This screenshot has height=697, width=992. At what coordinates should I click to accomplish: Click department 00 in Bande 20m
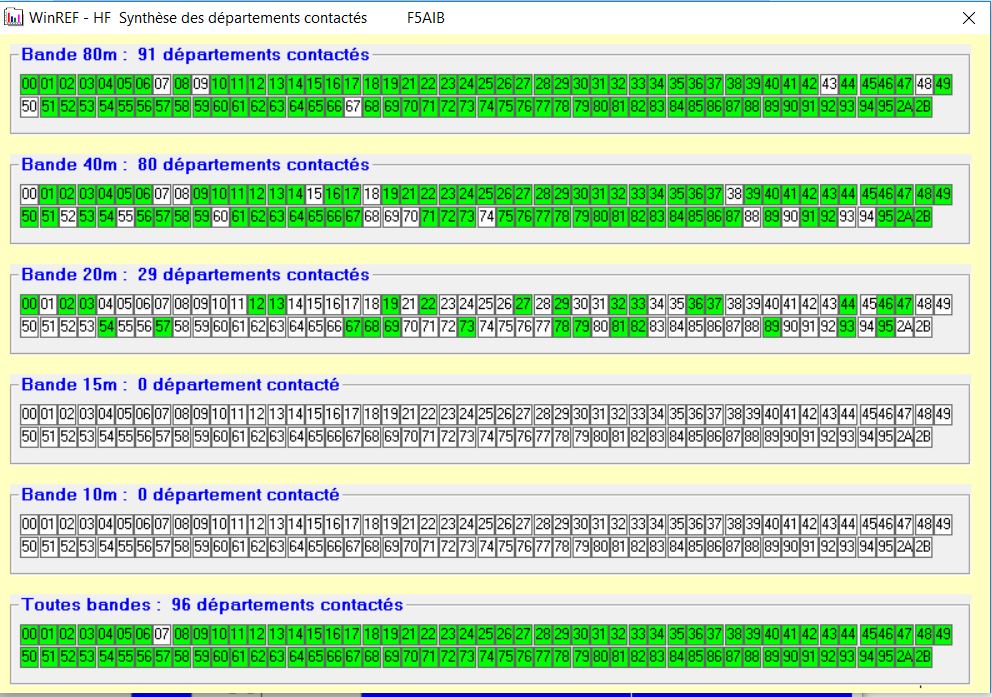[29, 304]
